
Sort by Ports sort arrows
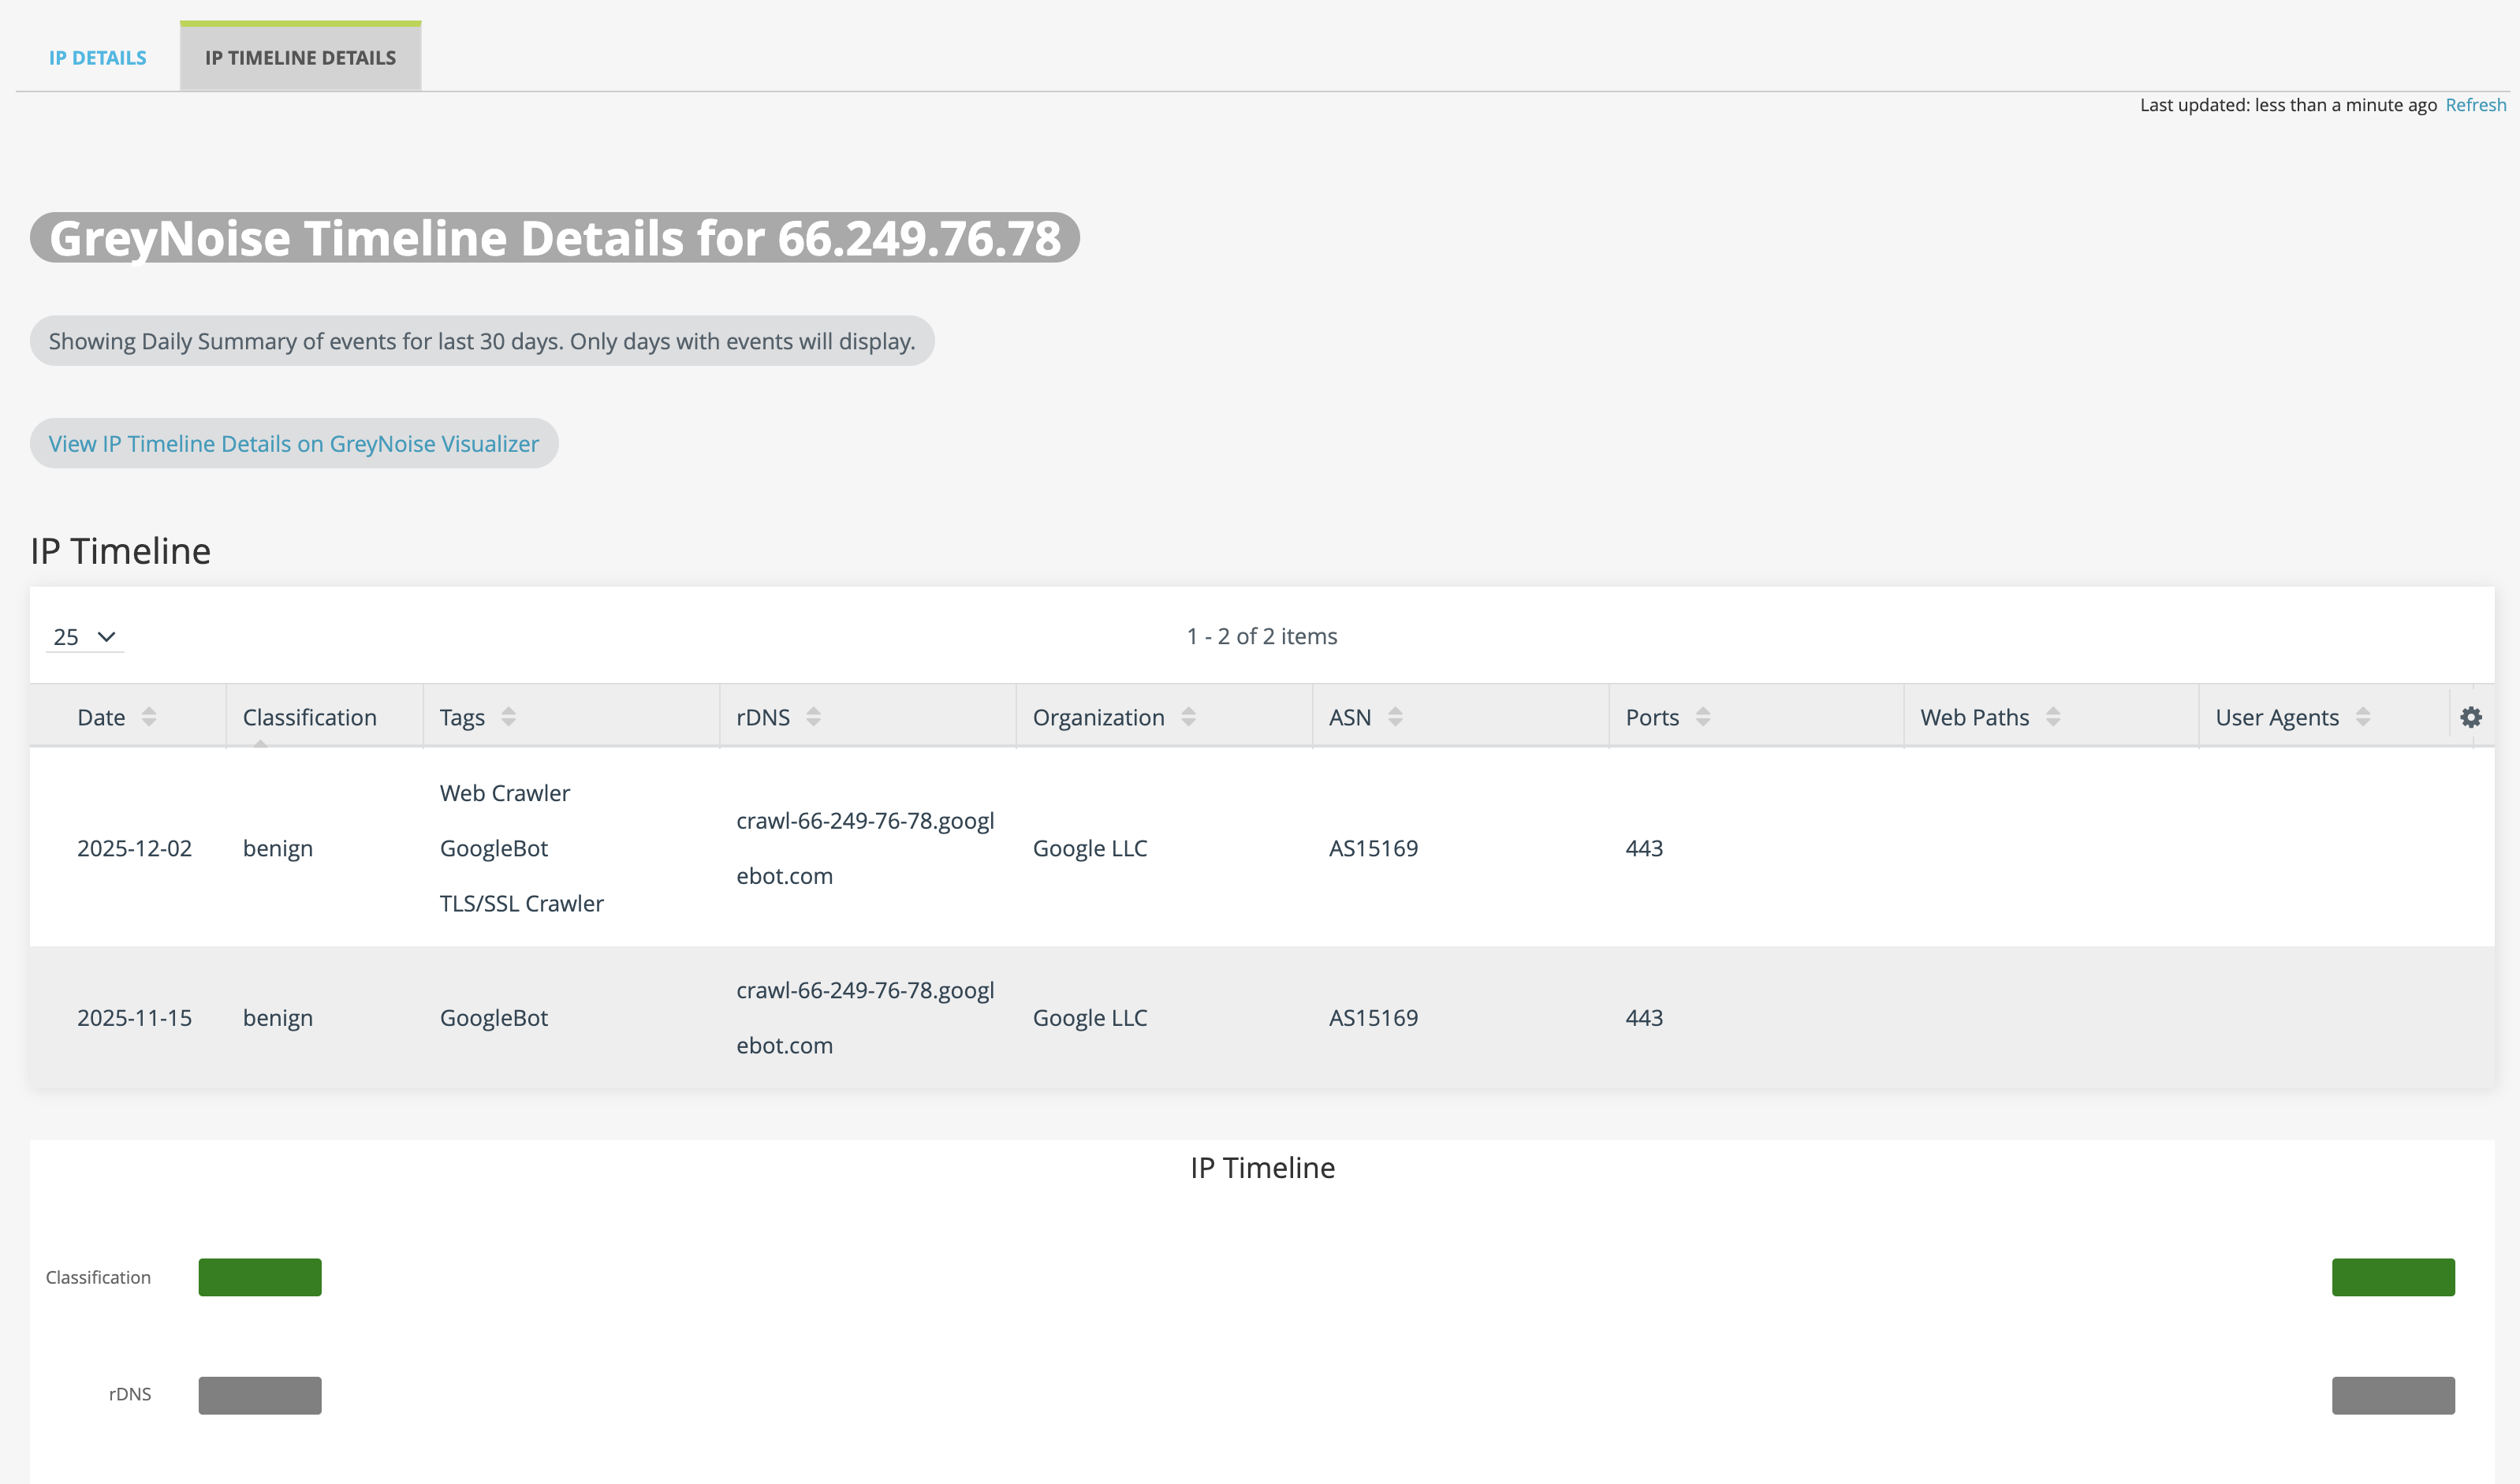pos(1703,717)
